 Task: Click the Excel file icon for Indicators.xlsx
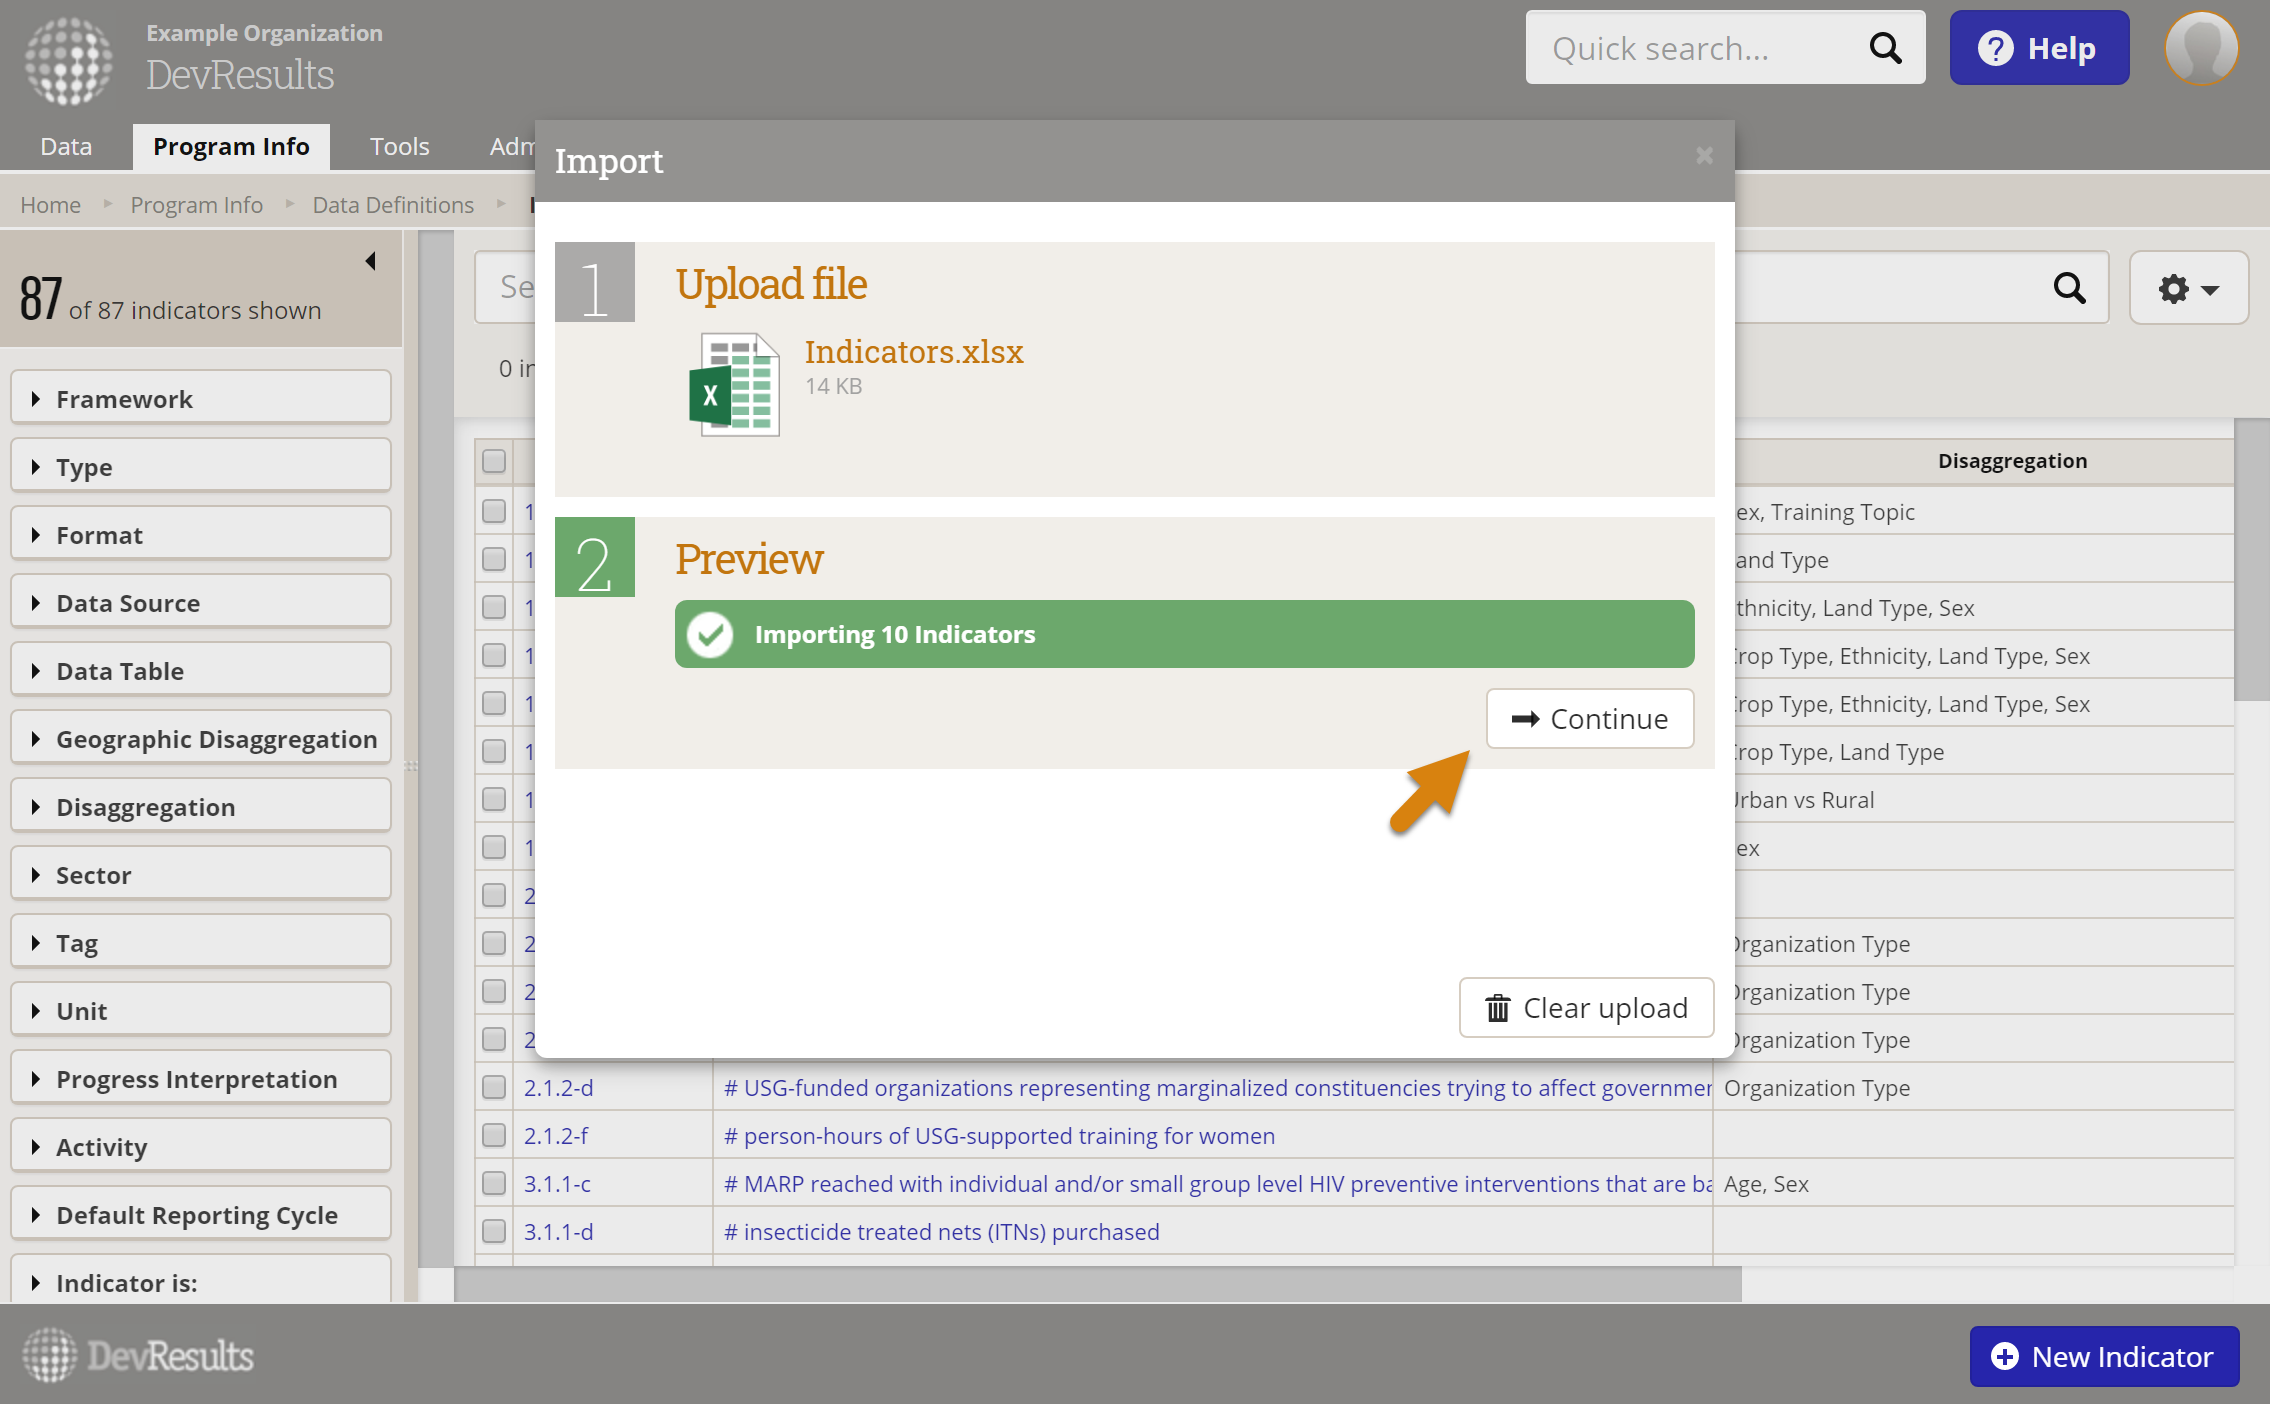coord(735,384)
